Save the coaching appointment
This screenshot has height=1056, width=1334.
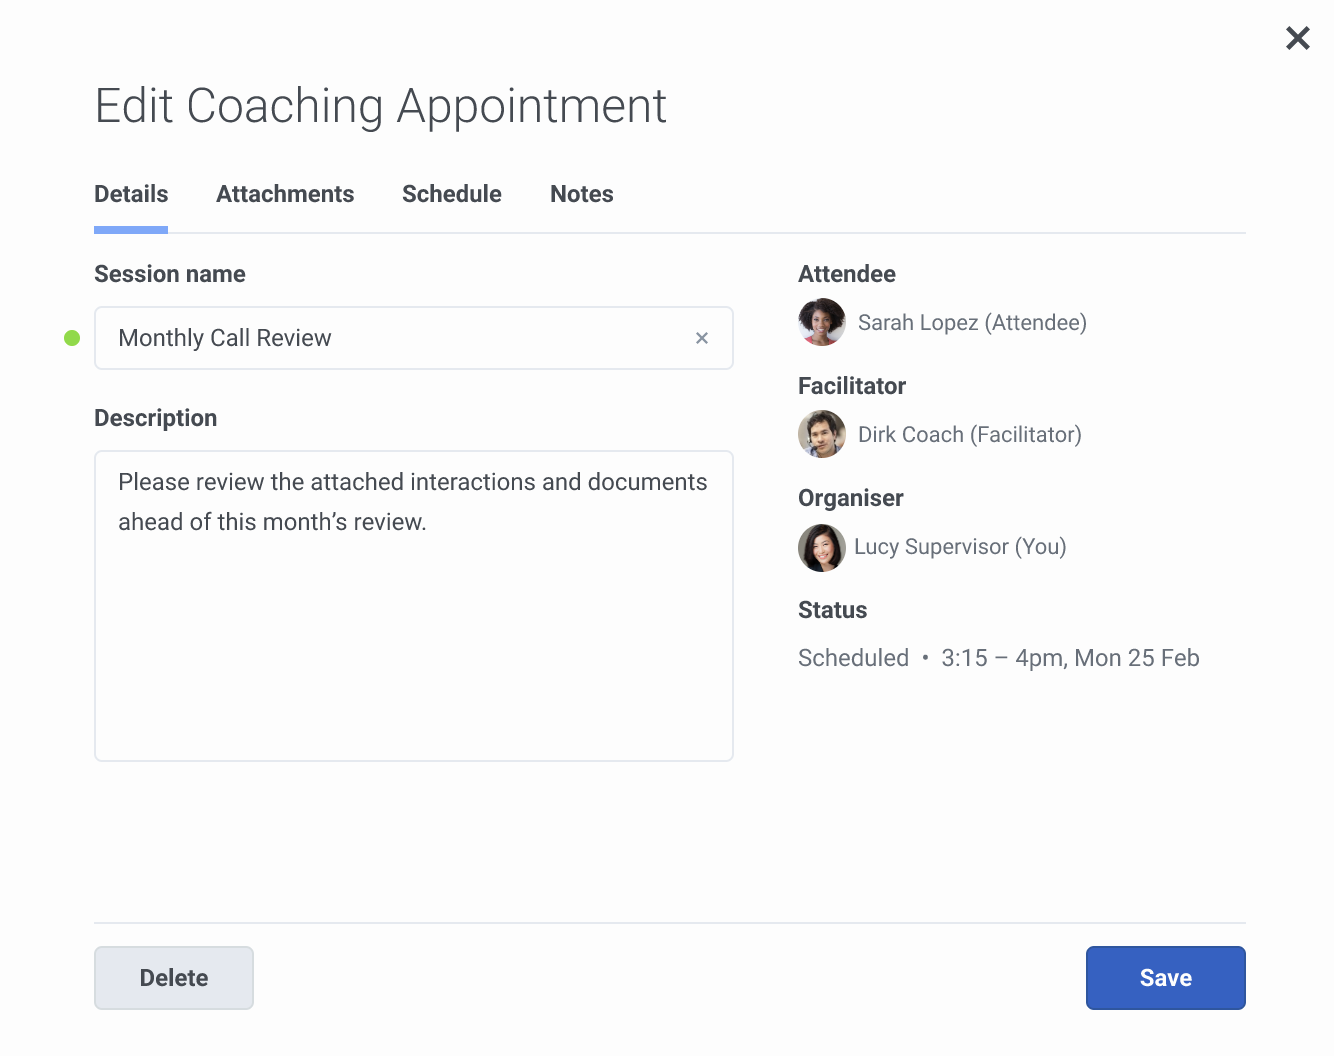(x=1165, y=978)
